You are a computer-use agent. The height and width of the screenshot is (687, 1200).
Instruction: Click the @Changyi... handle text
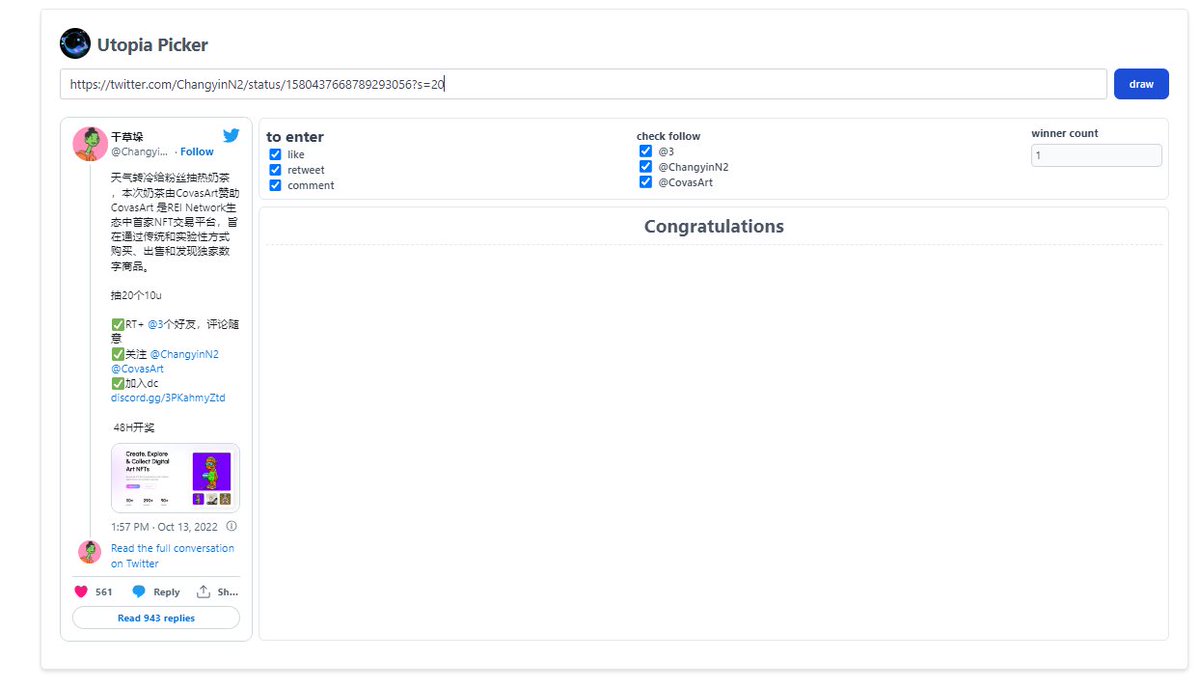point(139,152)
